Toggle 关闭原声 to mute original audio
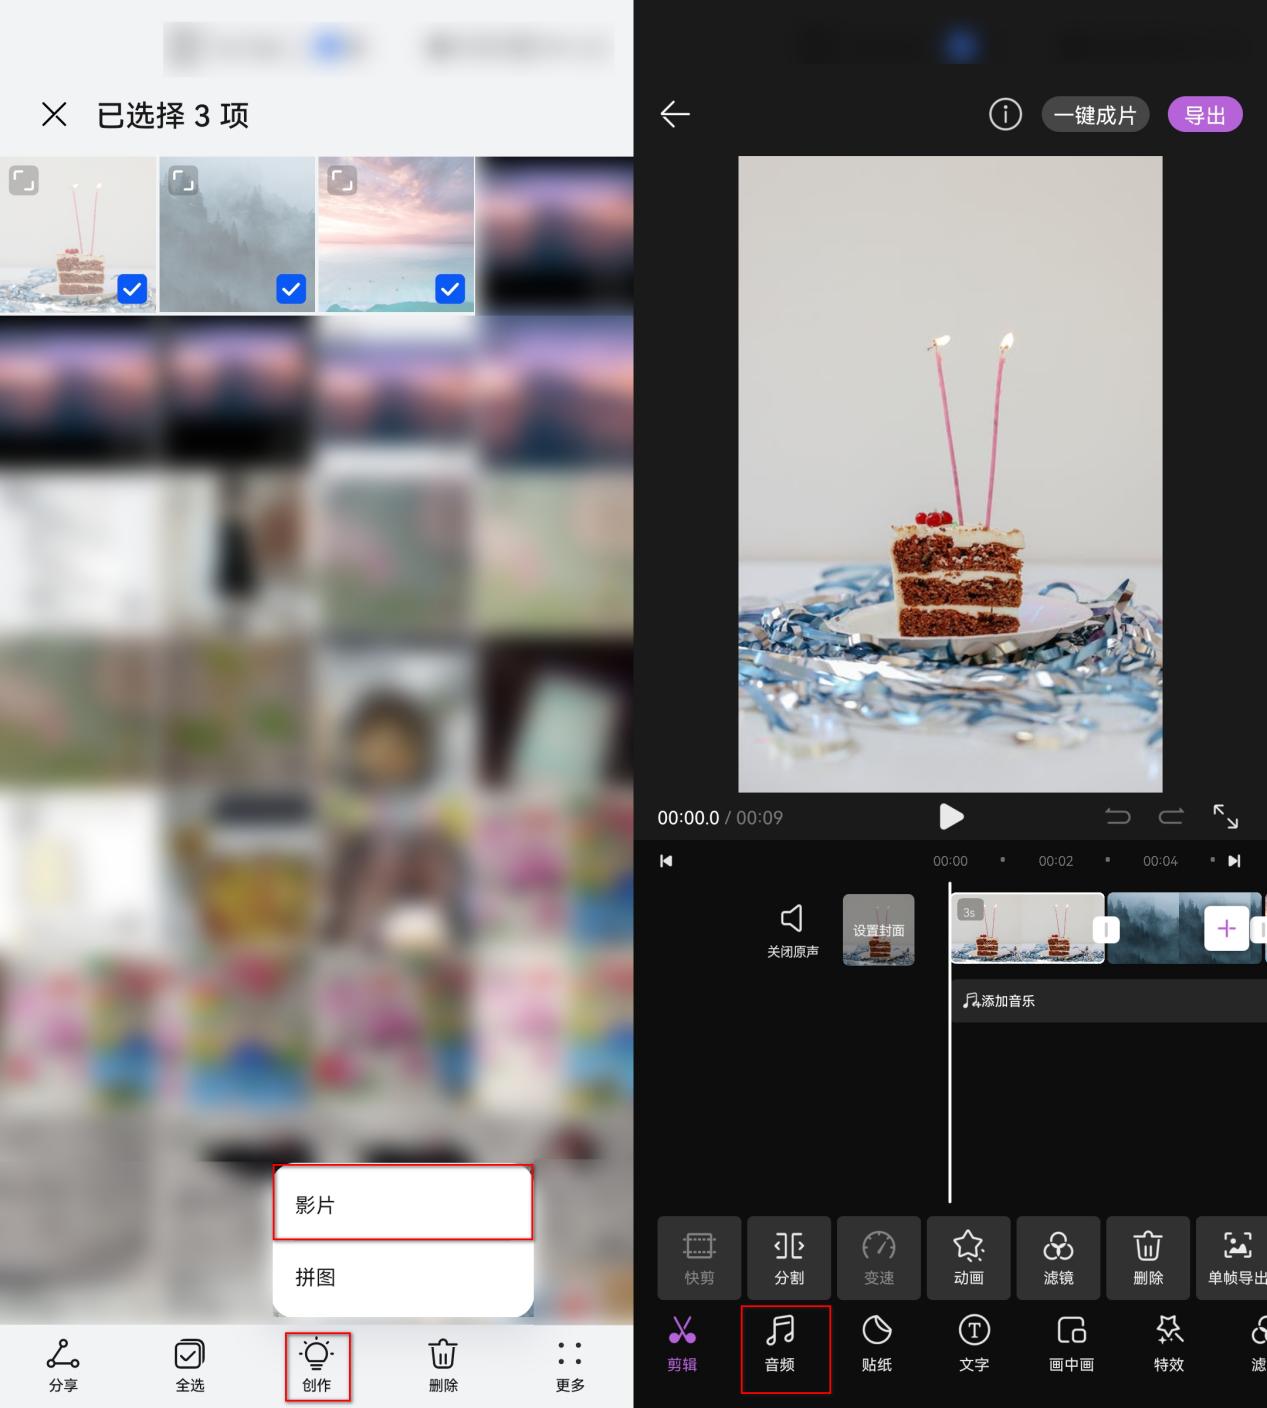 791,930
